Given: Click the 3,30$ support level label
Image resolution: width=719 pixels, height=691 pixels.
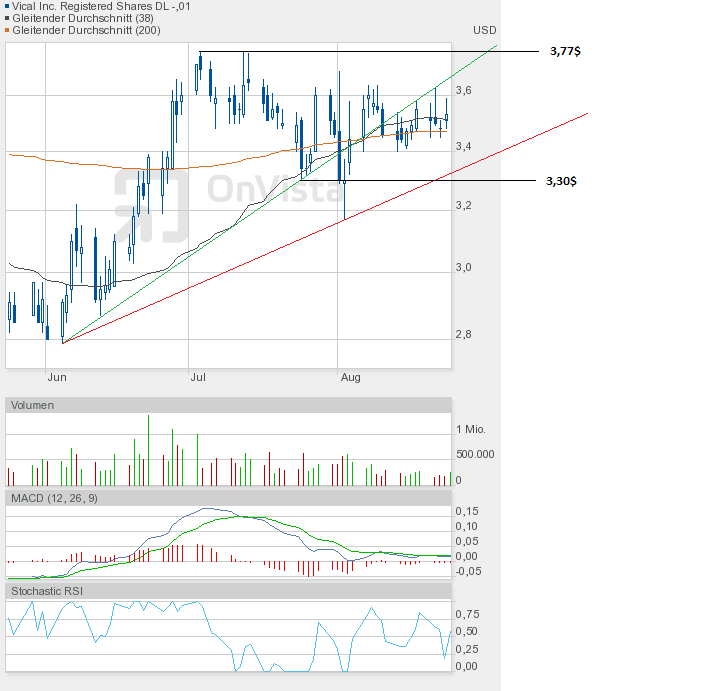Looking at the screenshot, I should [x=561, y=181].
